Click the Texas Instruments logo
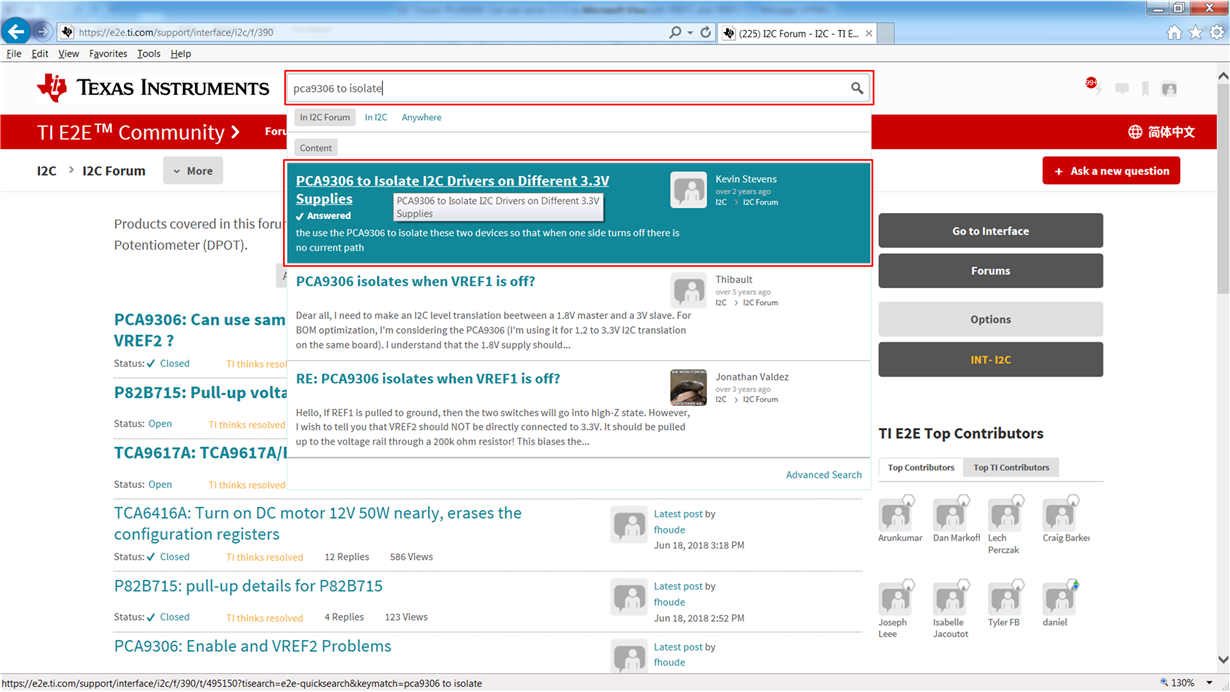1230x692 pixels. pos(153,88)
